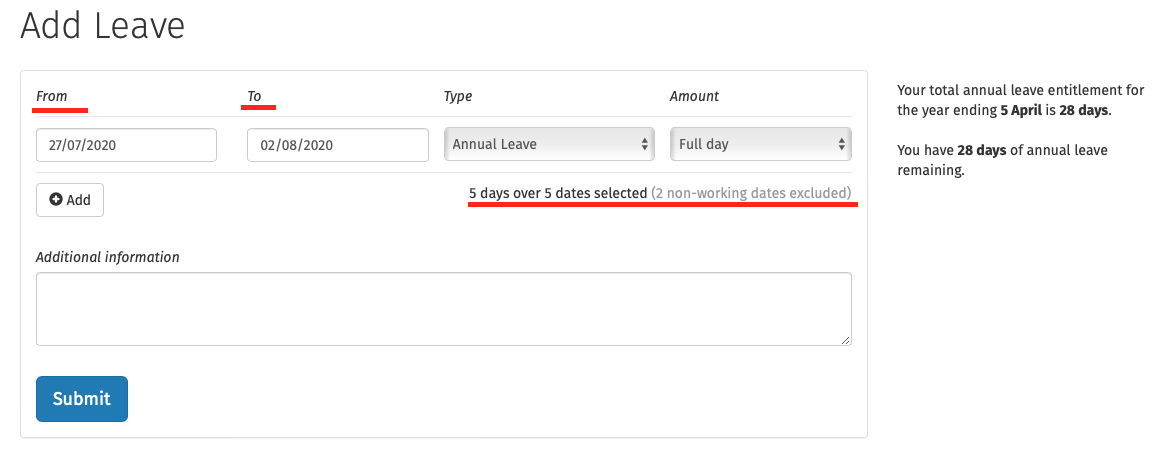
Task: Click the Amount column label
Action: (x=694, y=96)
